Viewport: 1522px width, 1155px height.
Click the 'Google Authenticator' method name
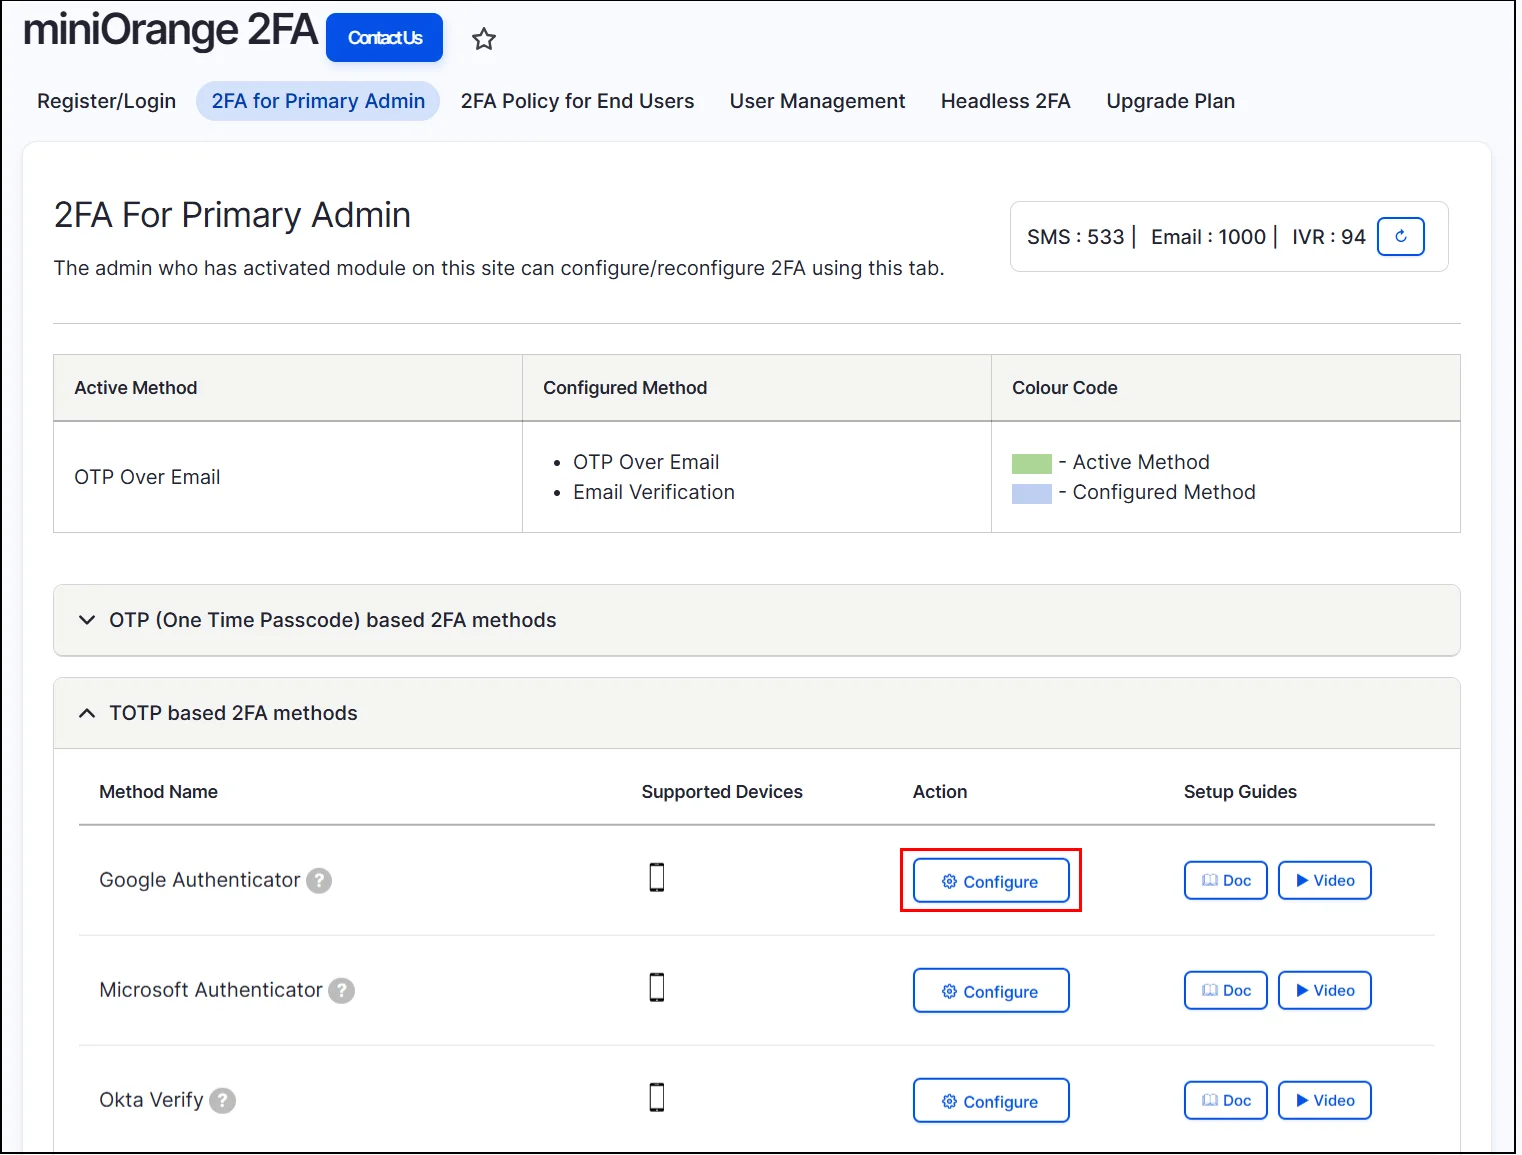coord(200,881)
